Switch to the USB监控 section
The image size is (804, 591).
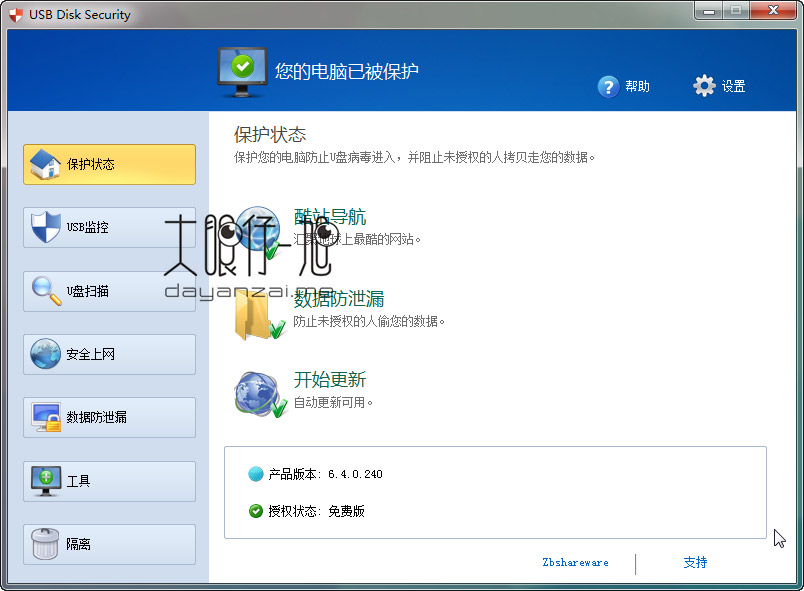(x=109, y=227)
